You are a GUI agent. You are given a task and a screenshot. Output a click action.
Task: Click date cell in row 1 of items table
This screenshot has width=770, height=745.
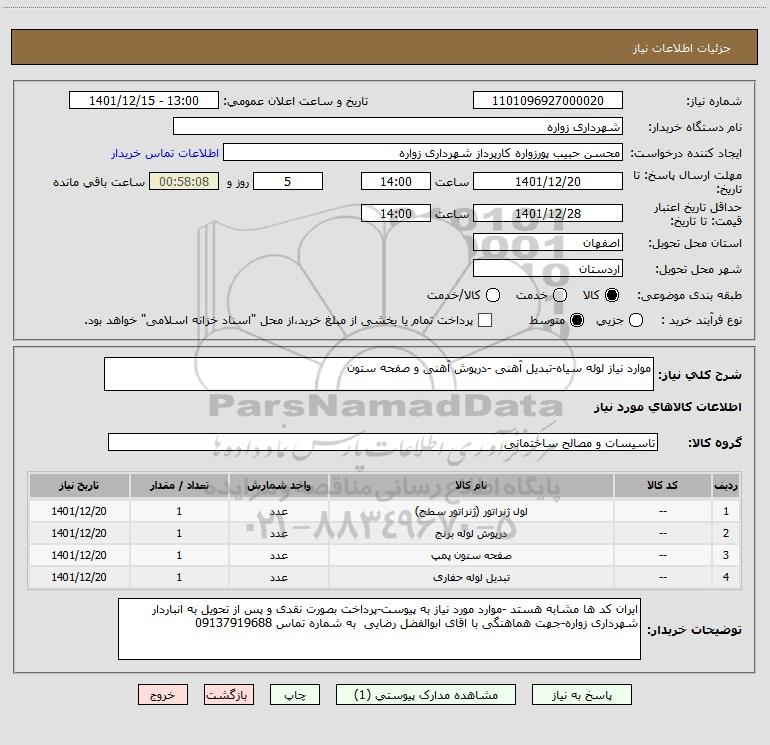pyautogui.click(x=79, y=511)
